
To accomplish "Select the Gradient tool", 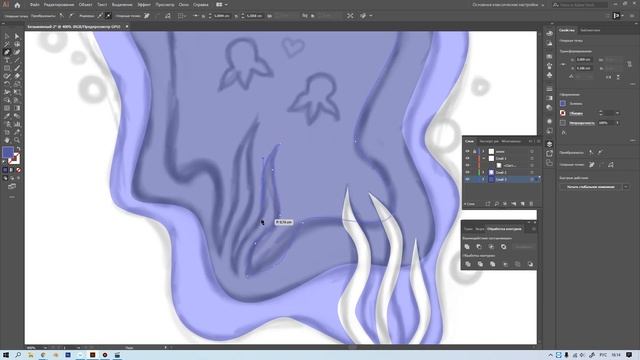I will tap(17, 108).
